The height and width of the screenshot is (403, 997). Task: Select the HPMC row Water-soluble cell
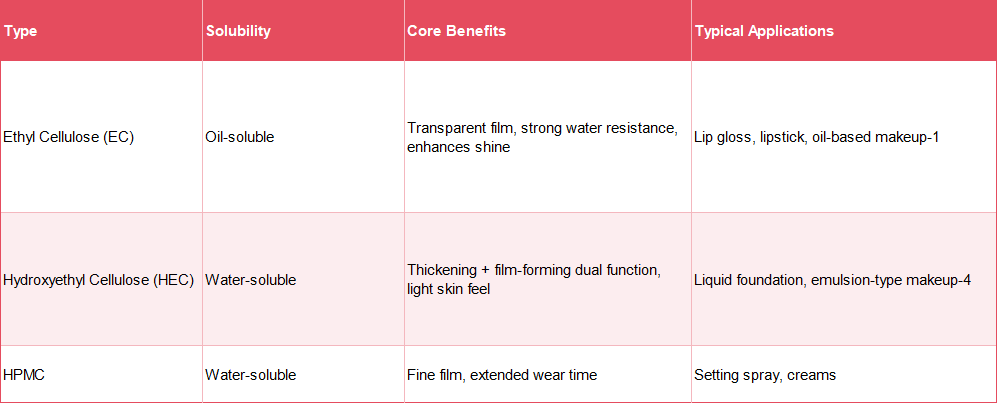tap(303, 374)
